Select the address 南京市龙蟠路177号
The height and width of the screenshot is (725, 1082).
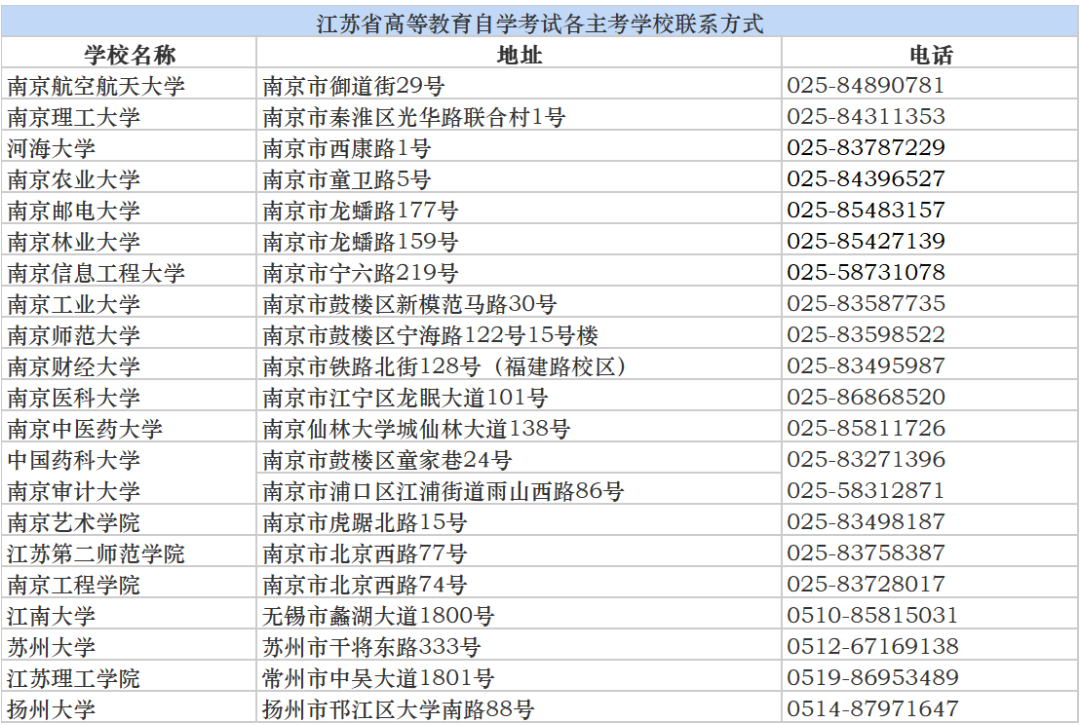360,210
